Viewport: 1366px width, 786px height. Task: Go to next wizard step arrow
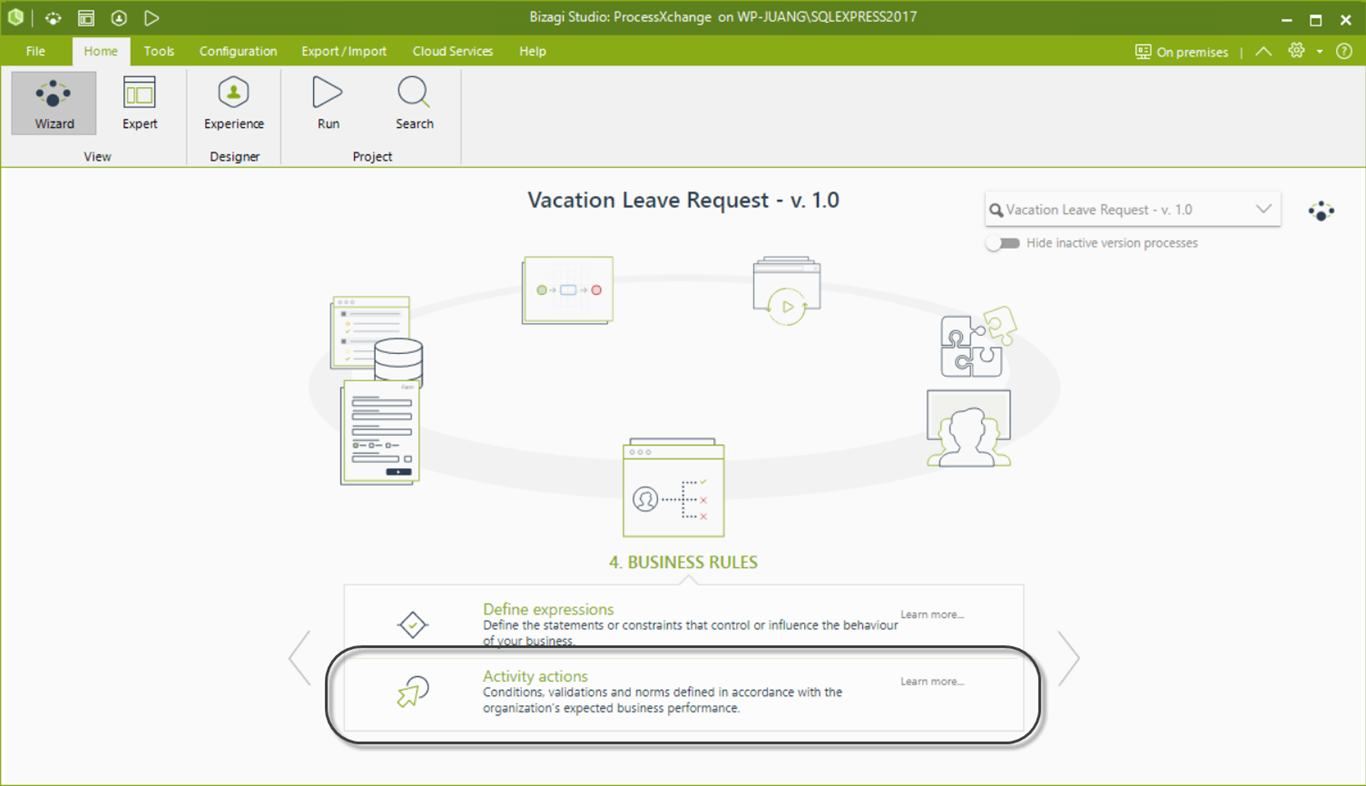point(1069,658)
